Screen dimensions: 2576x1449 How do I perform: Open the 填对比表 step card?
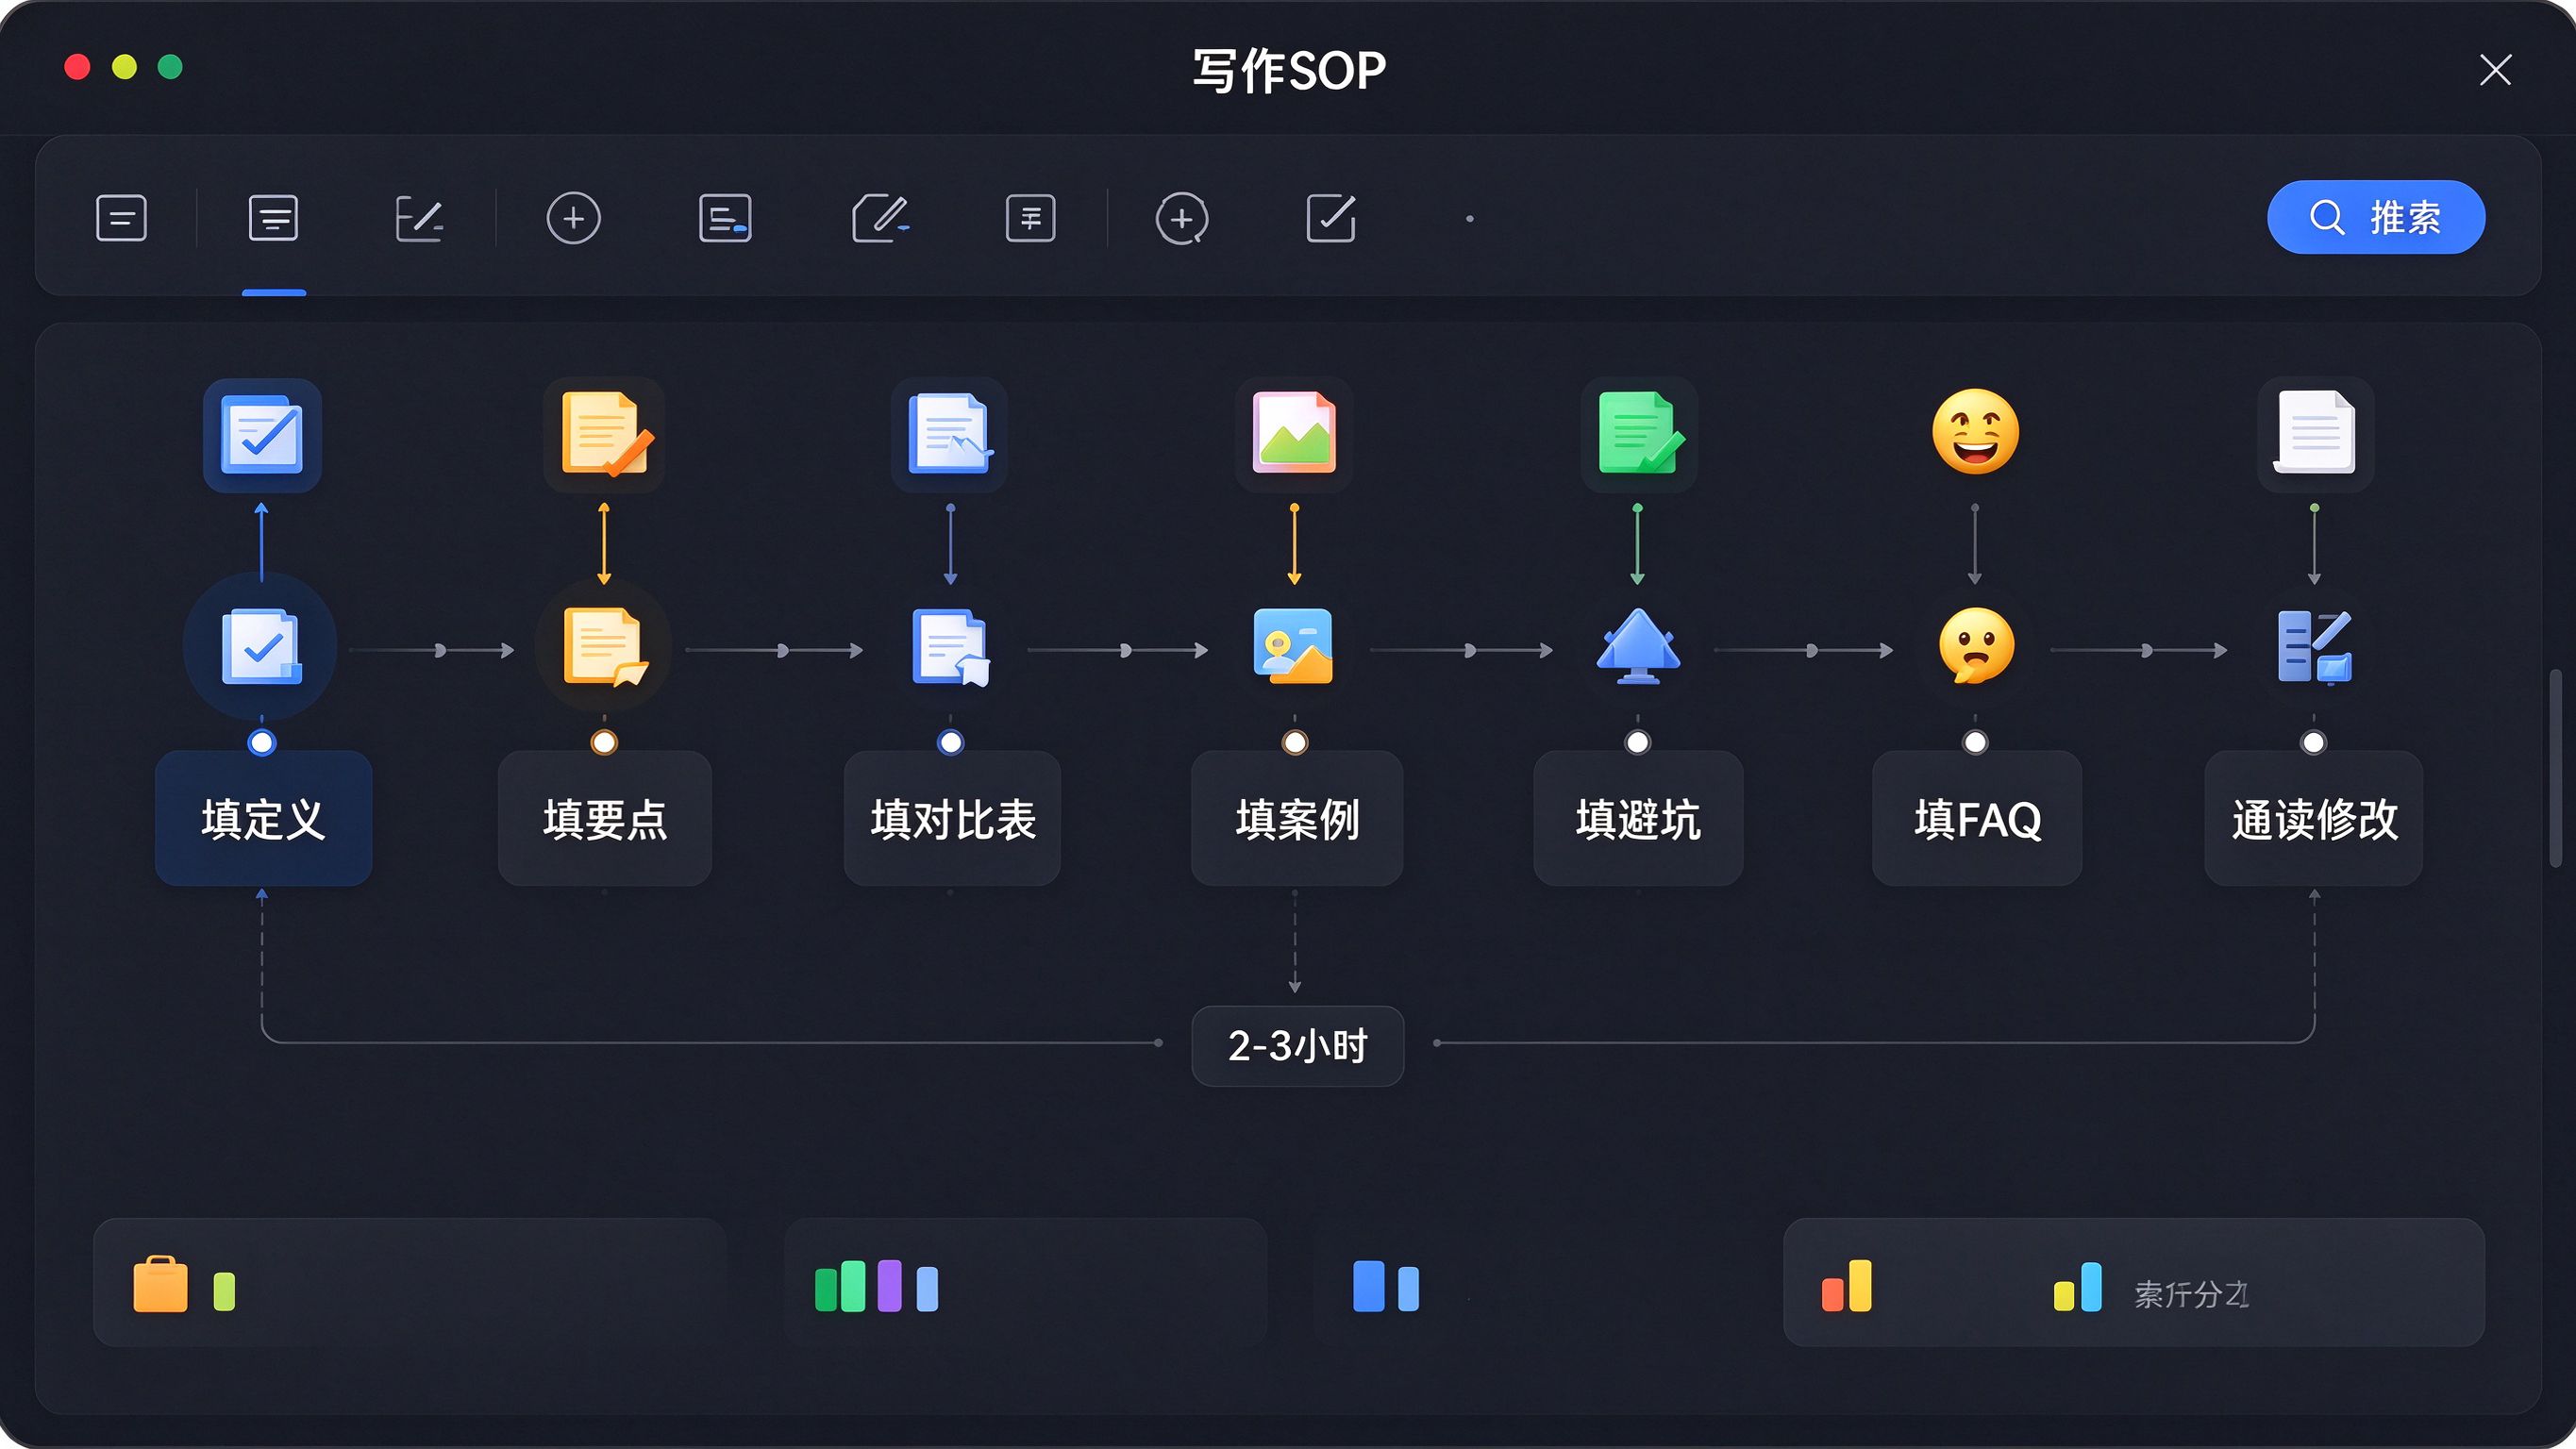pos(952,818)
